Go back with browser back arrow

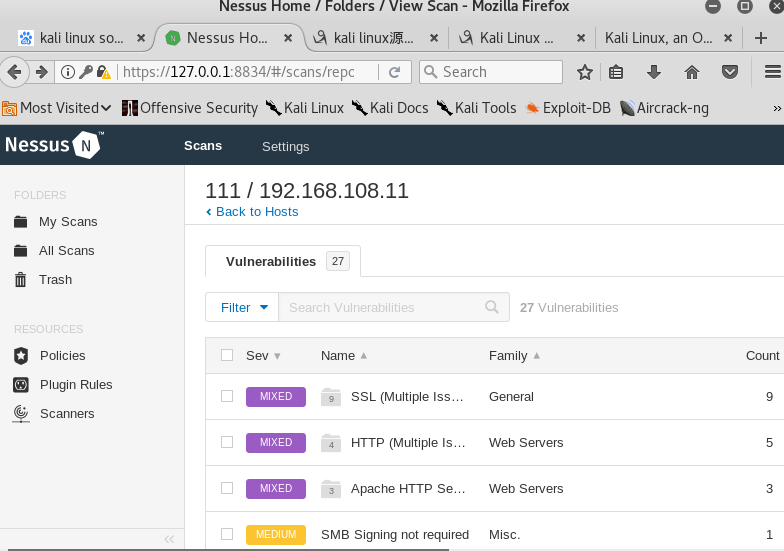14,72
